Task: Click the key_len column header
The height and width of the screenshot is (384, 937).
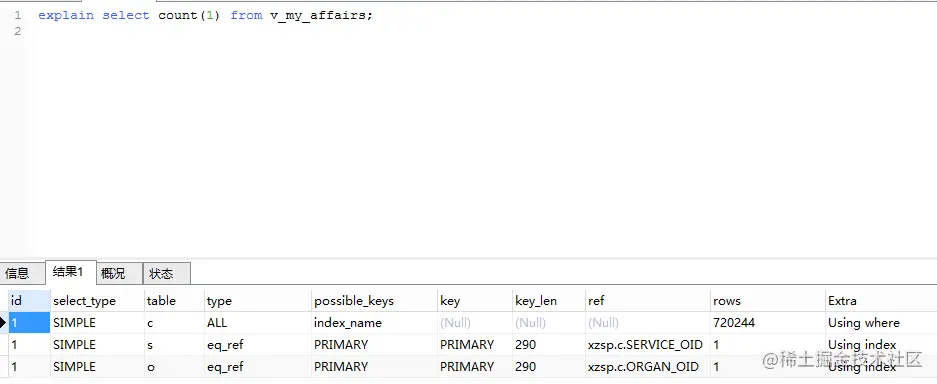Action: click(x=549, y=301)
